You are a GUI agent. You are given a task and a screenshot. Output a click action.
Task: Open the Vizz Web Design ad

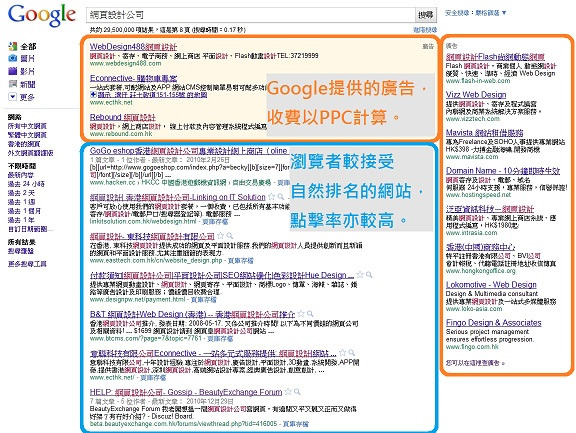(476, 95)
